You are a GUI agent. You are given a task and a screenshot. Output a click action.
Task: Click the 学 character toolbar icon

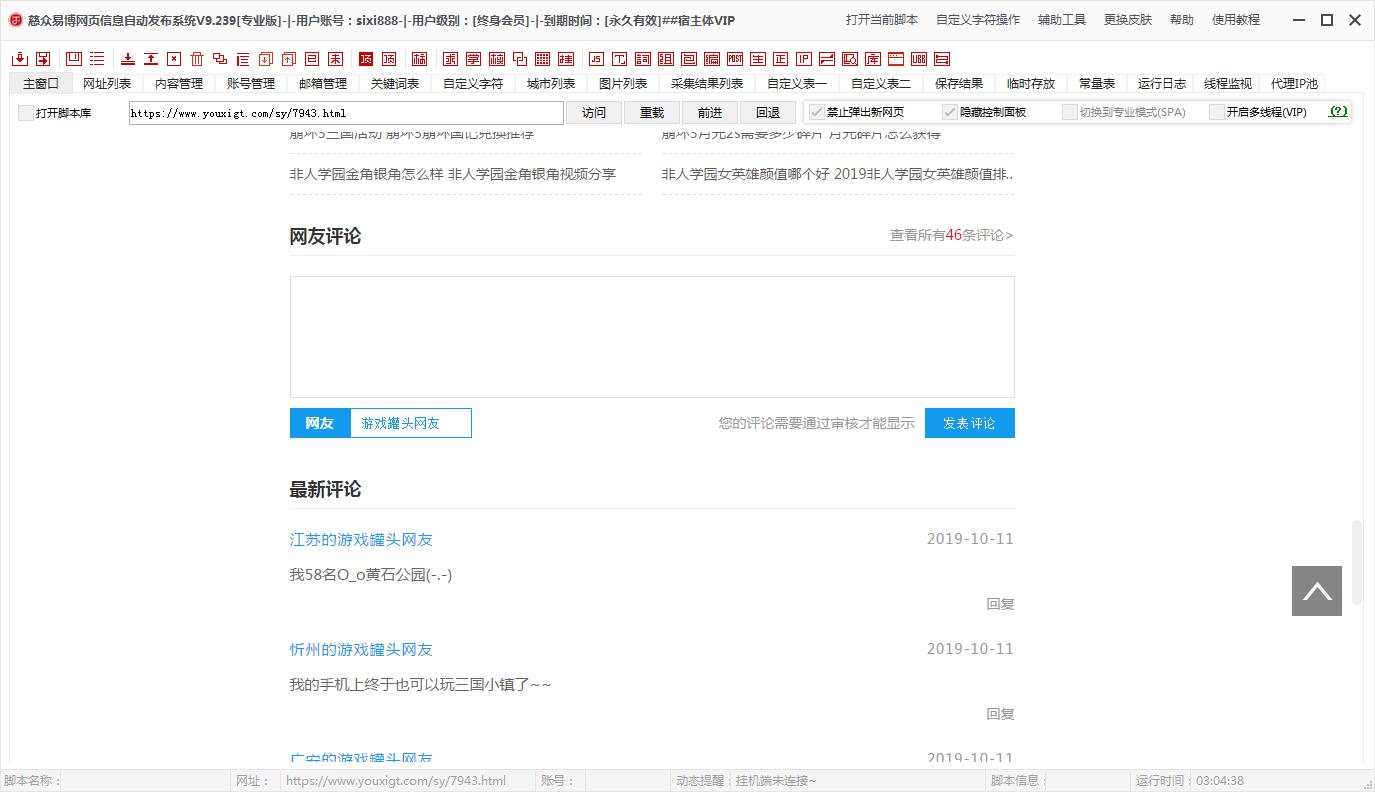(x=474, y=59)
